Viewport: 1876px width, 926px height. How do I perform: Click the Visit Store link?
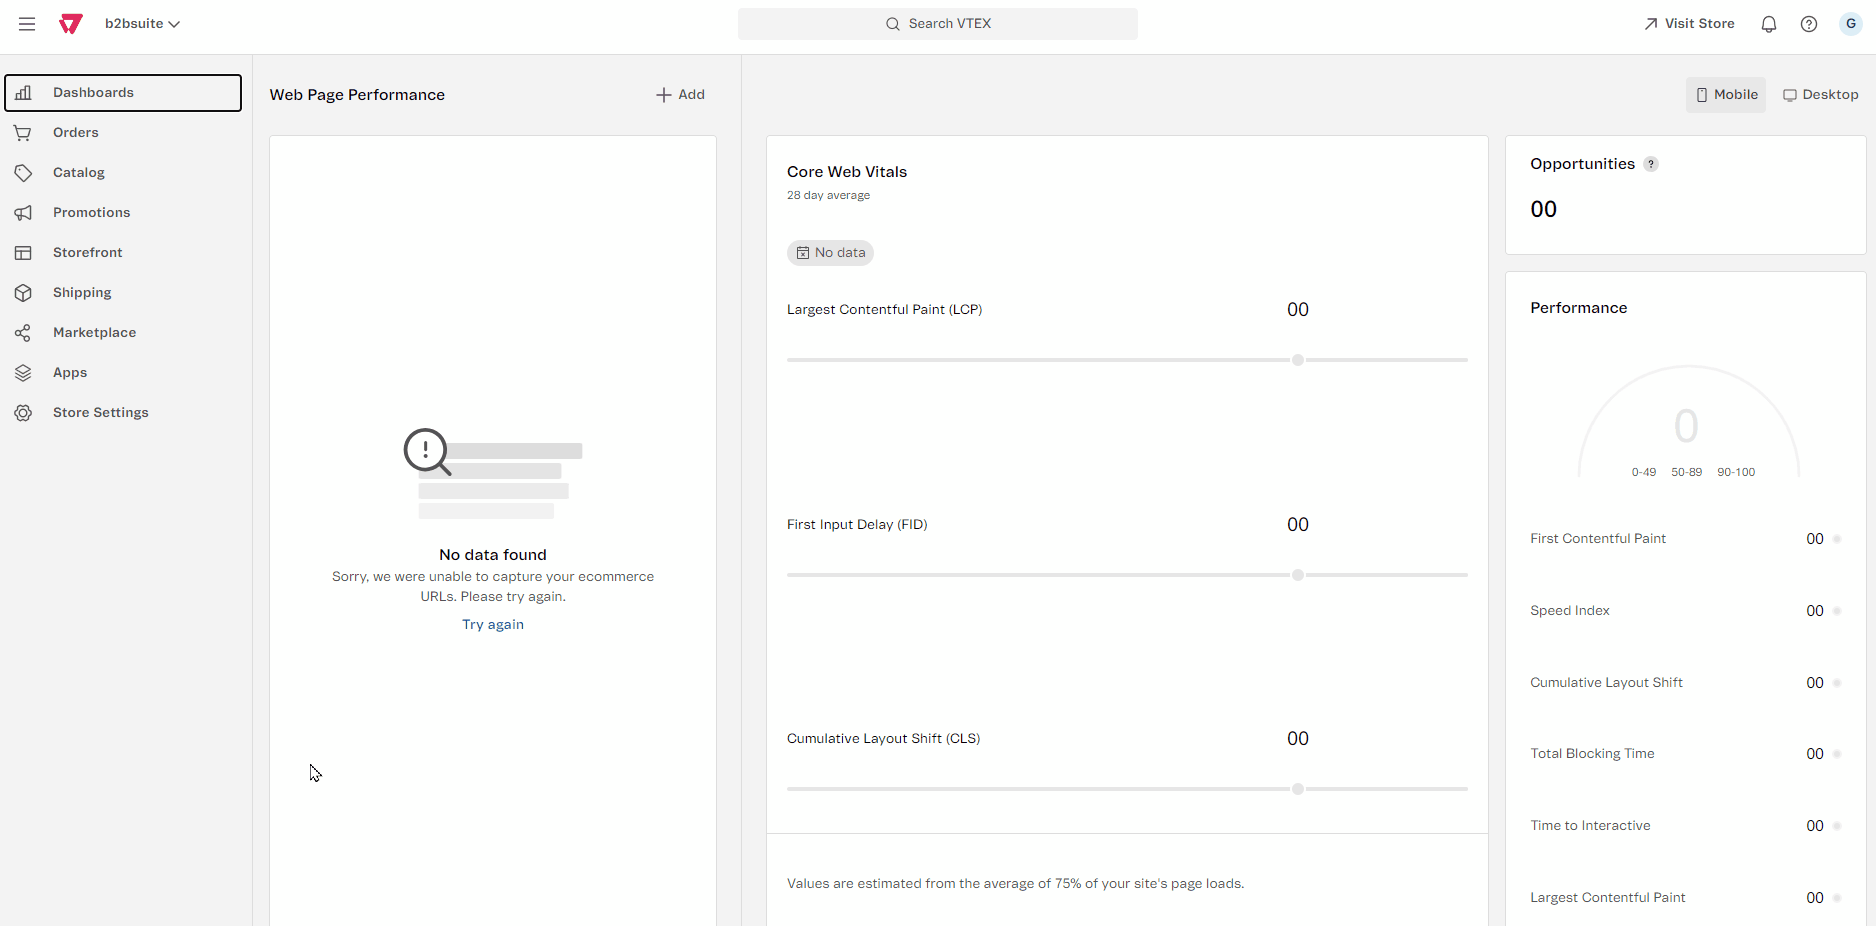point(1688,24)
